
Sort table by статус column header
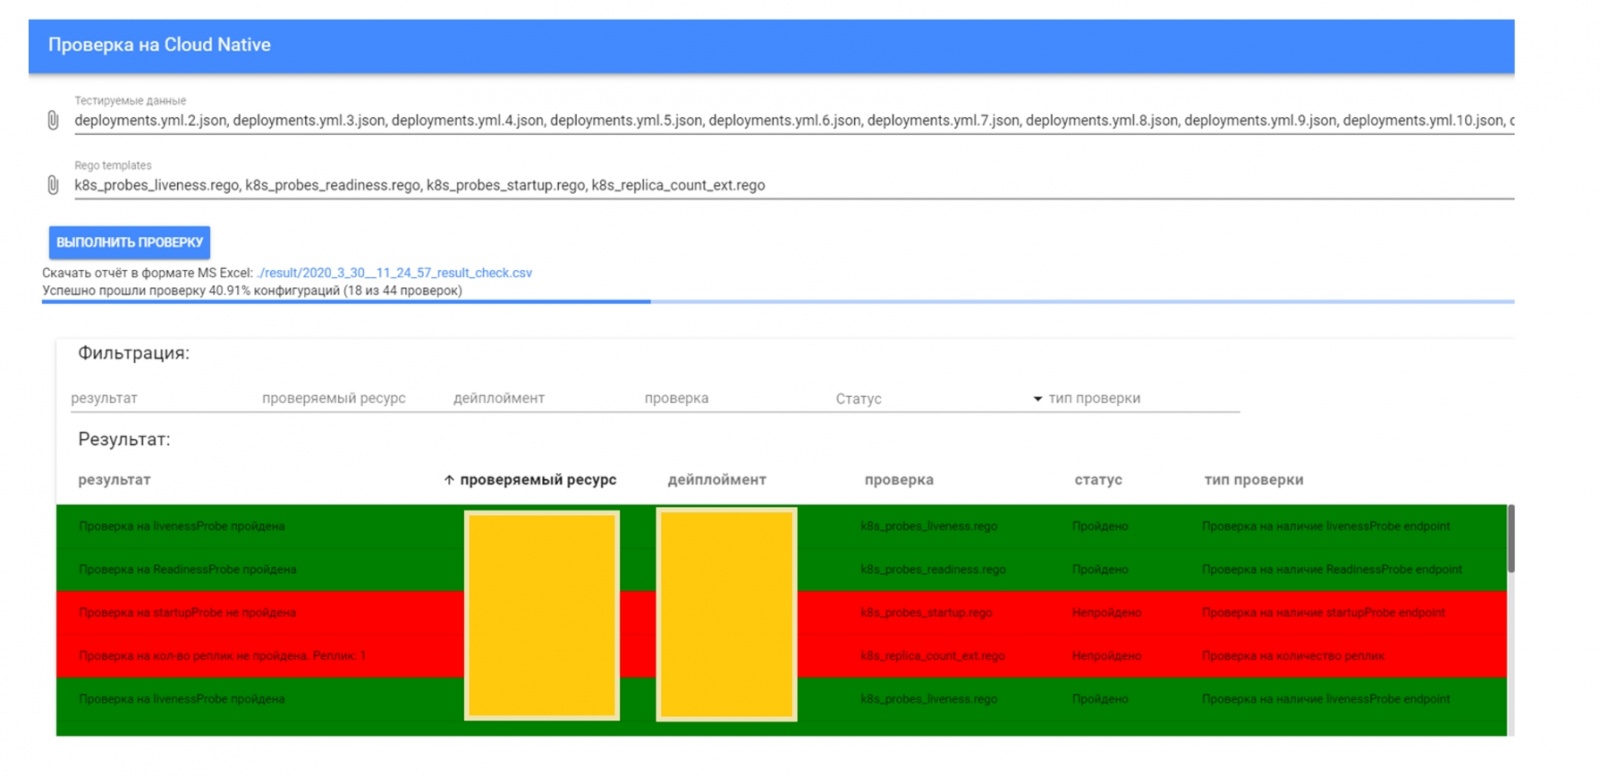(1098, 480)
